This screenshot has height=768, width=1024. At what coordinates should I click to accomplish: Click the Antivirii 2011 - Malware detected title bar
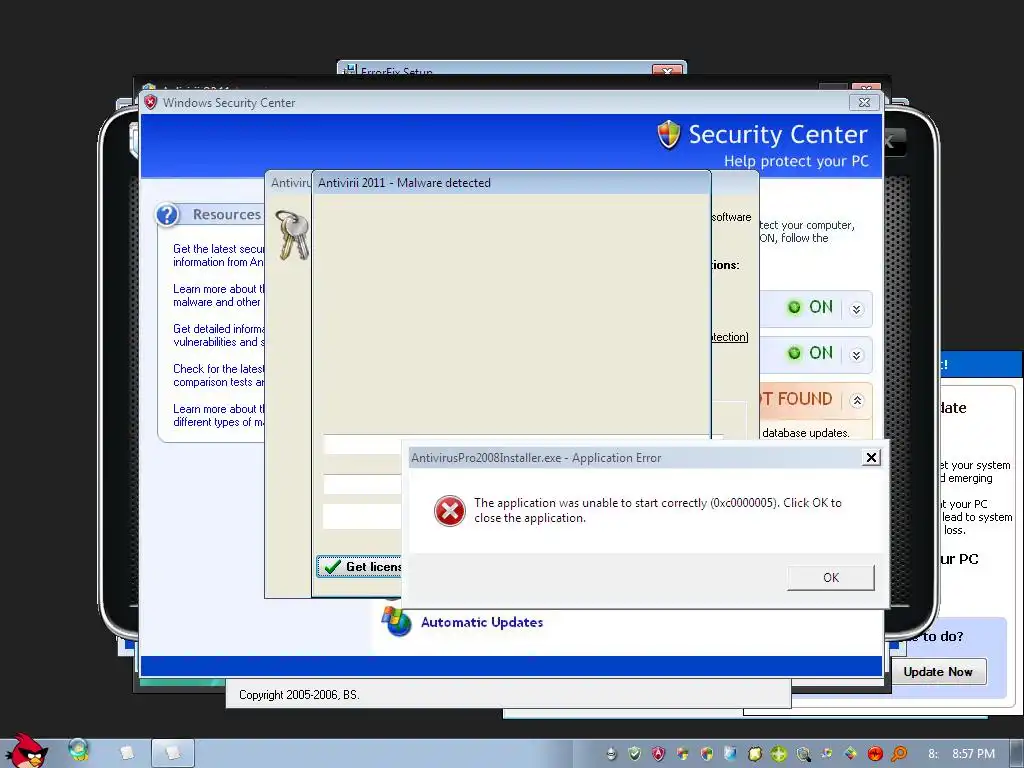[511, 183]
